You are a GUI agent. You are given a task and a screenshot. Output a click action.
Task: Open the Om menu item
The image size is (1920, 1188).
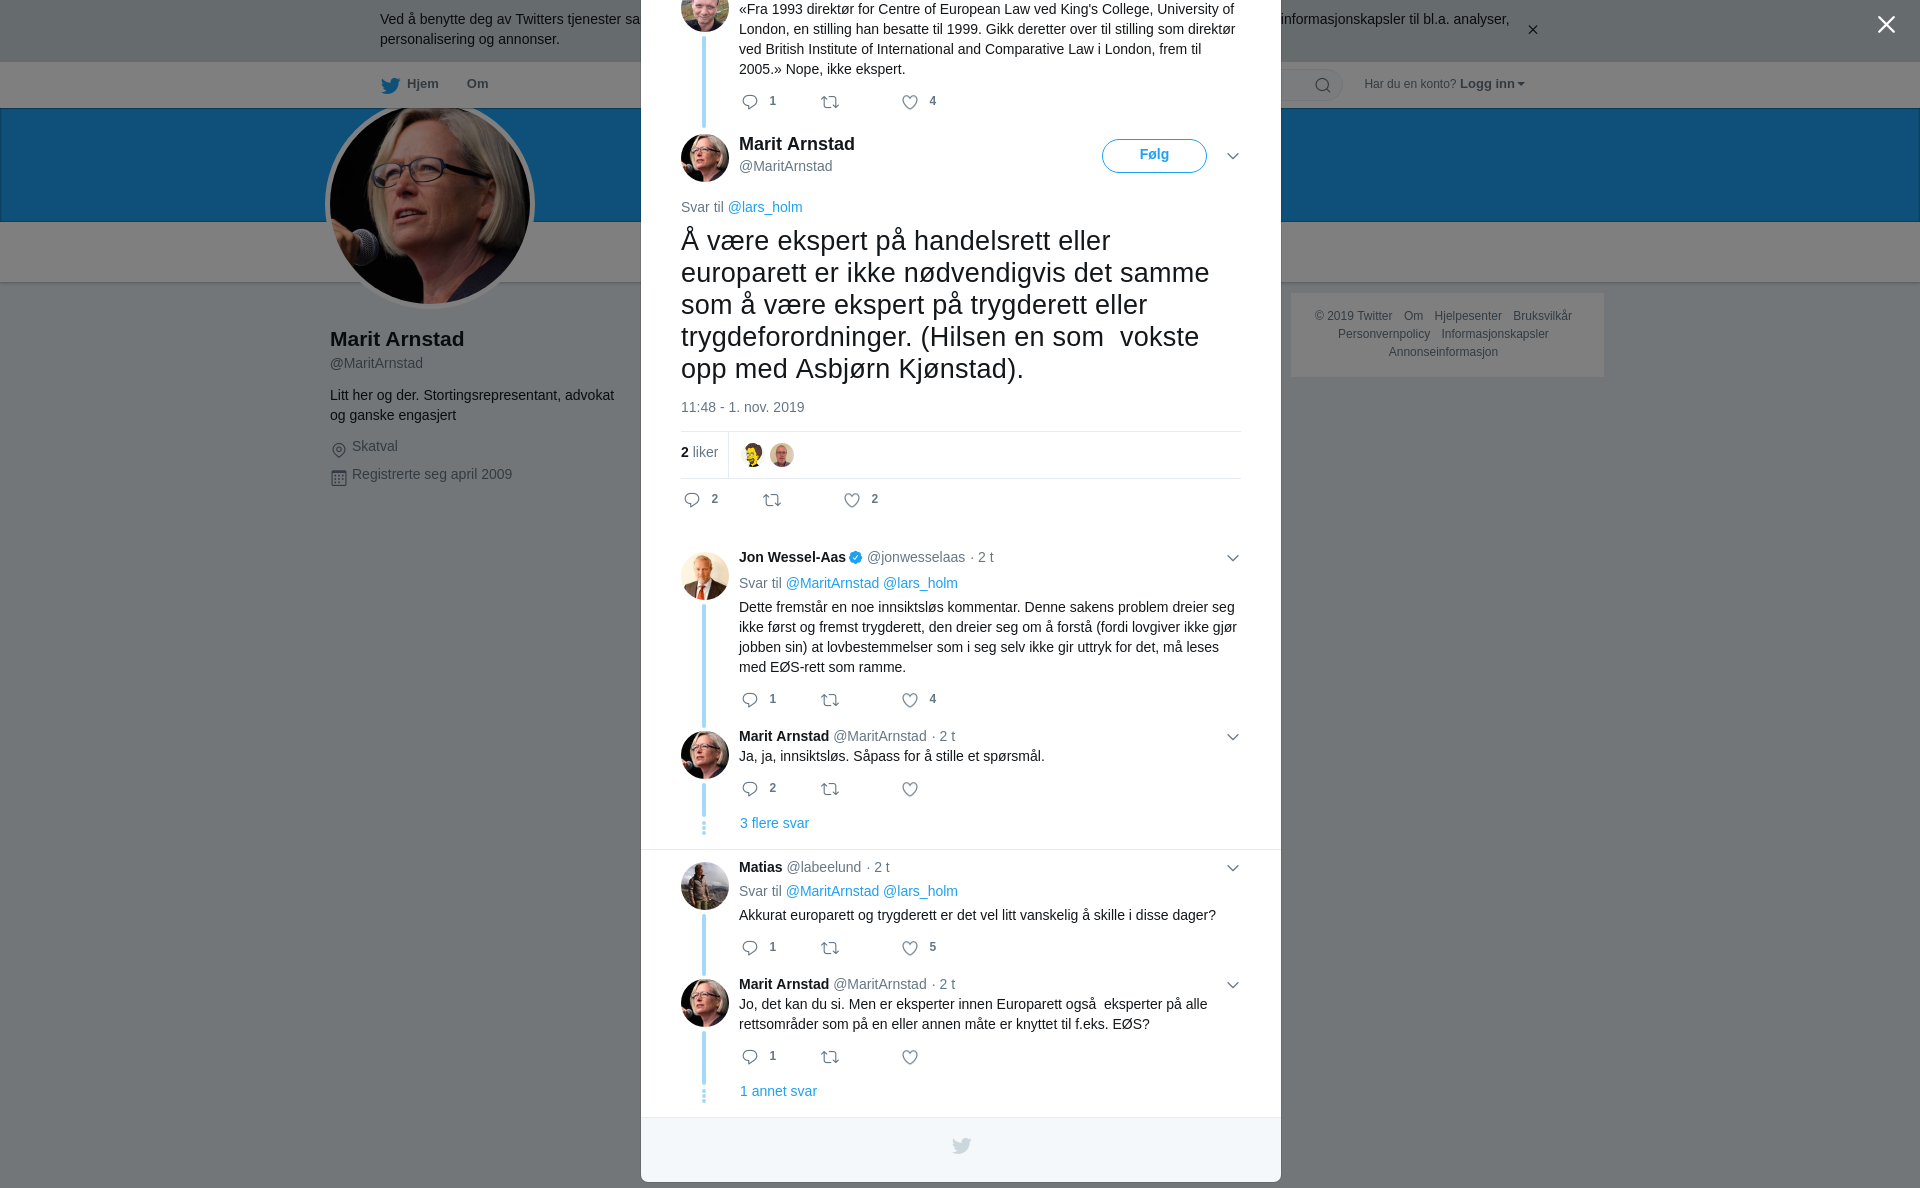click(478, 84)
